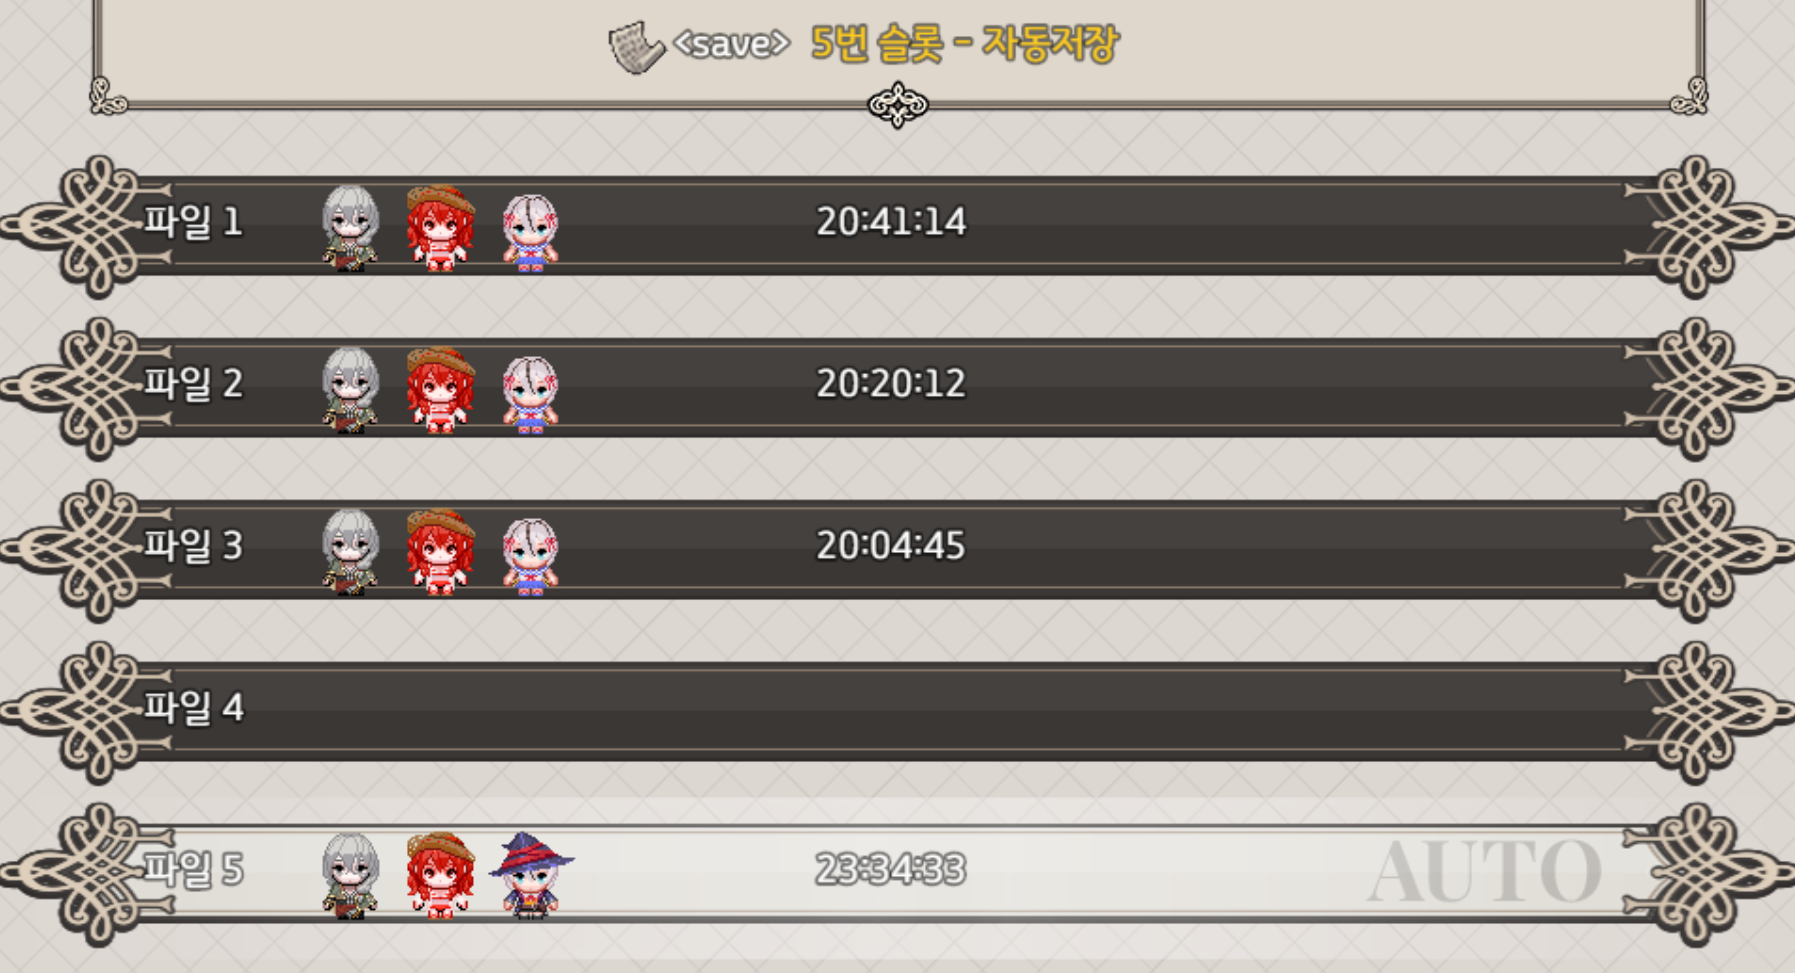Click the save scroll icon in header
Screen dimensions: 1795x973
(636, 47)
